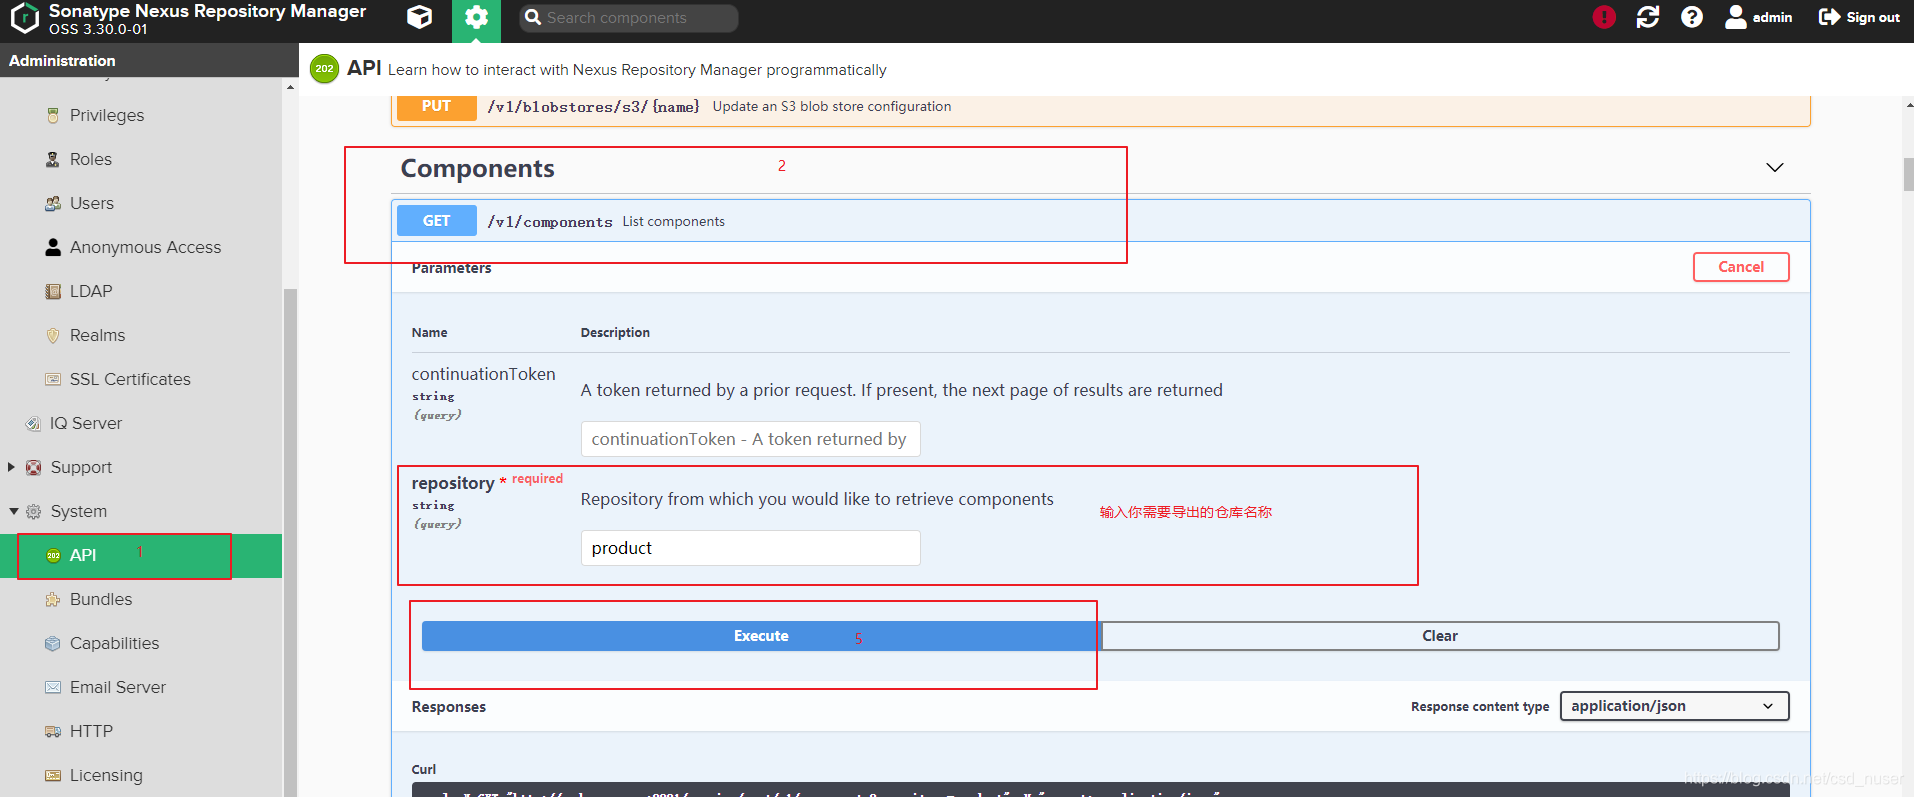This screenshot has height=797, width=1914.
Task: Open Administration gear icon in the header
Action: point(476,17)
